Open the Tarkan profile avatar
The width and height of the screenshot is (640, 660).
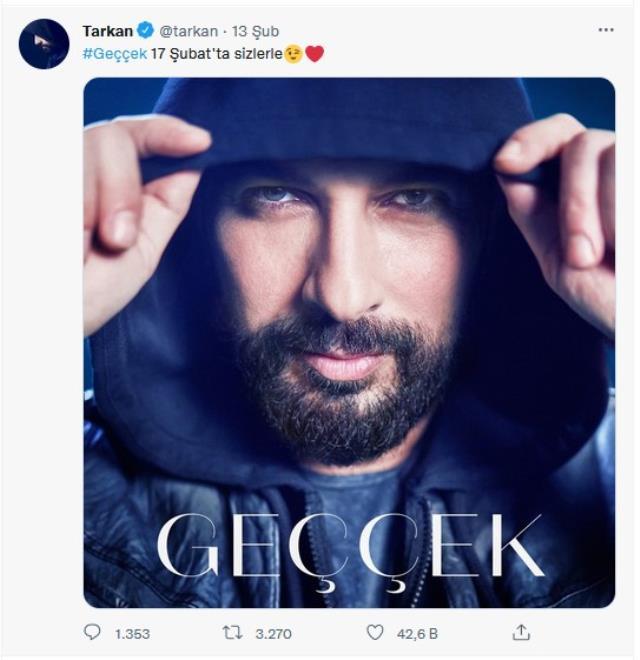tap(44, 44)
